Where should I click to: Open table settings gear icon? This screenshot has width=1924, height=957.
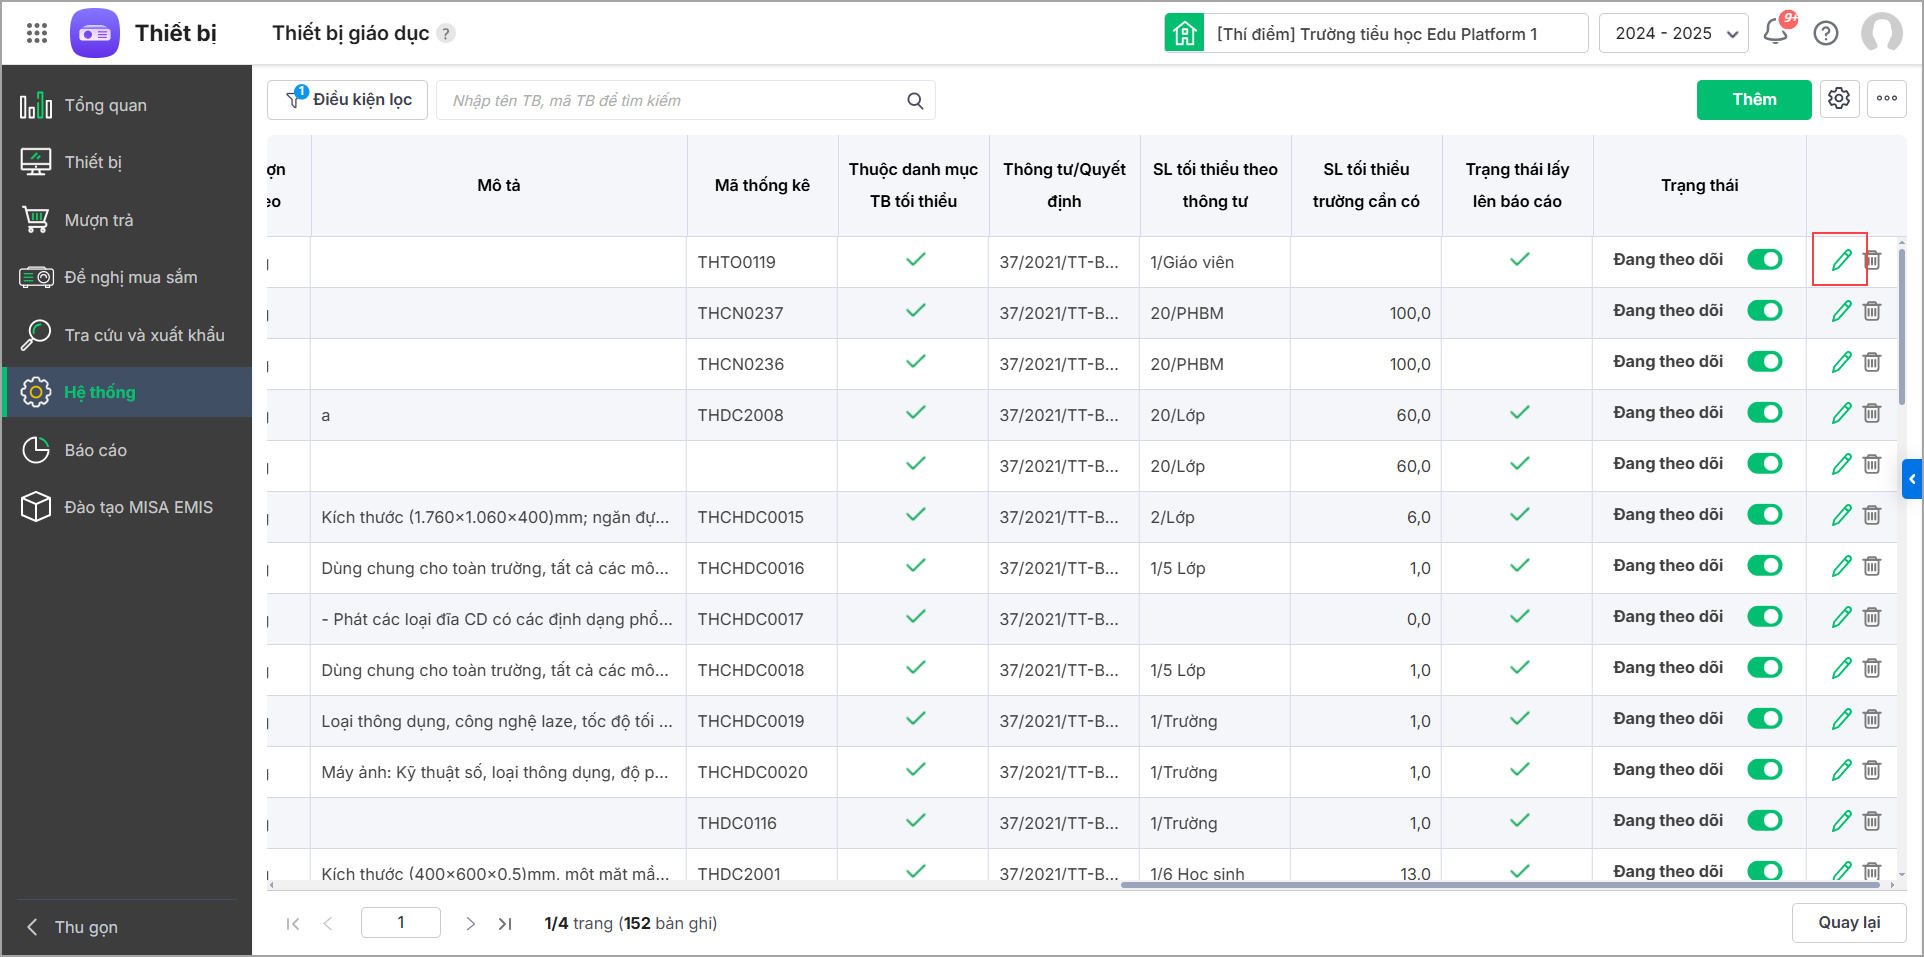1839,99
